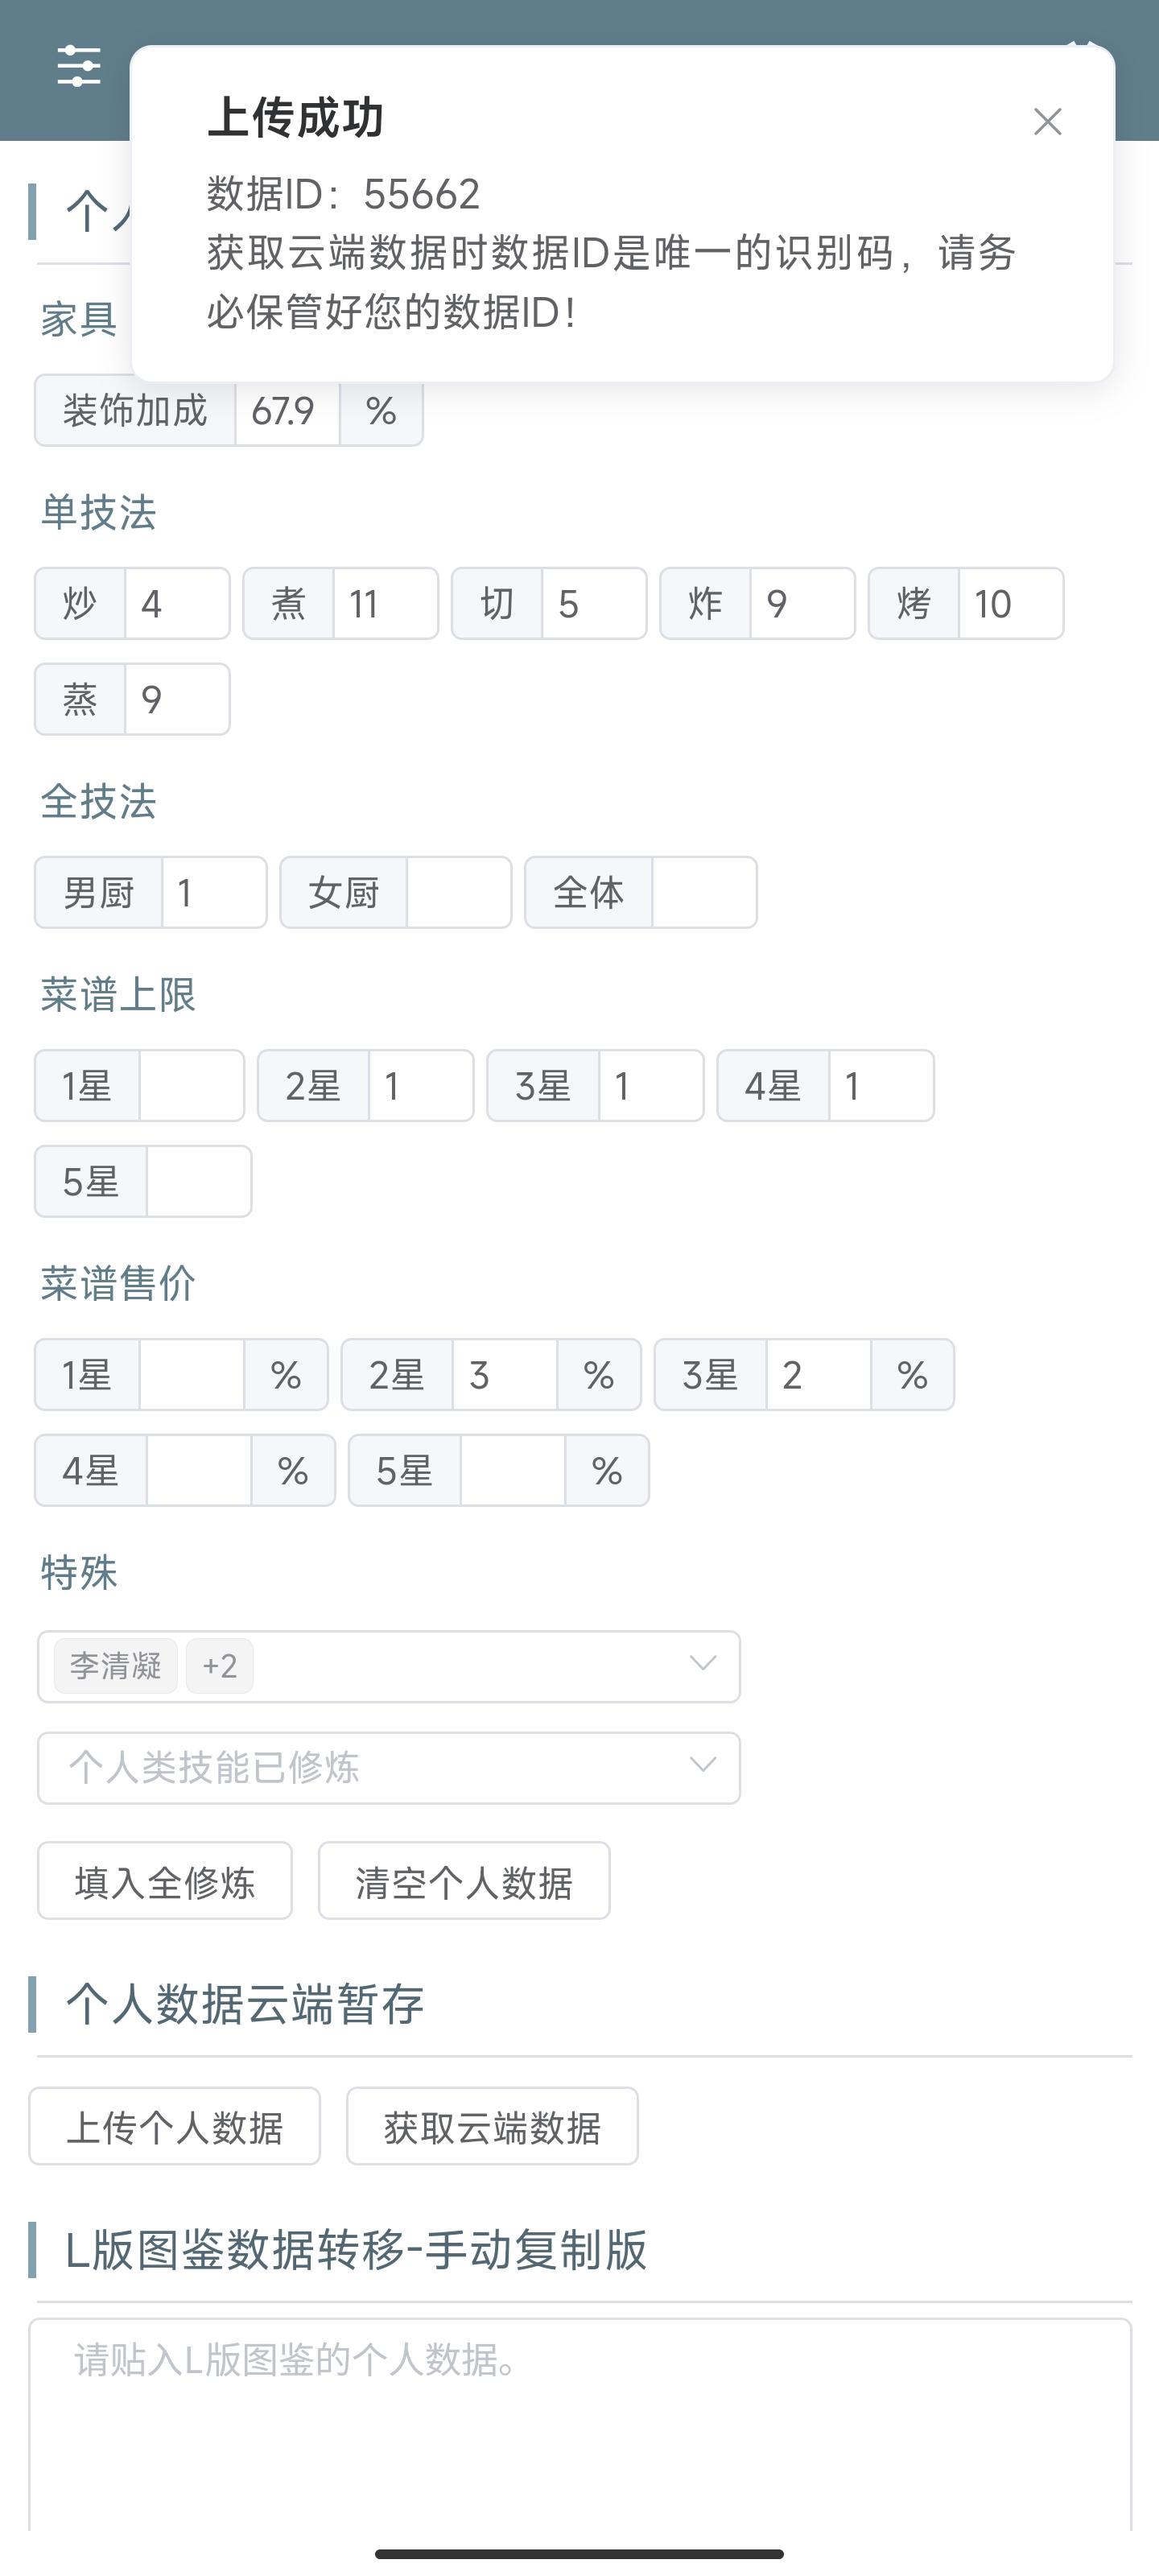Close the 上传成功 notification
The image size is (1159, 2576).
coord(1047,122)
